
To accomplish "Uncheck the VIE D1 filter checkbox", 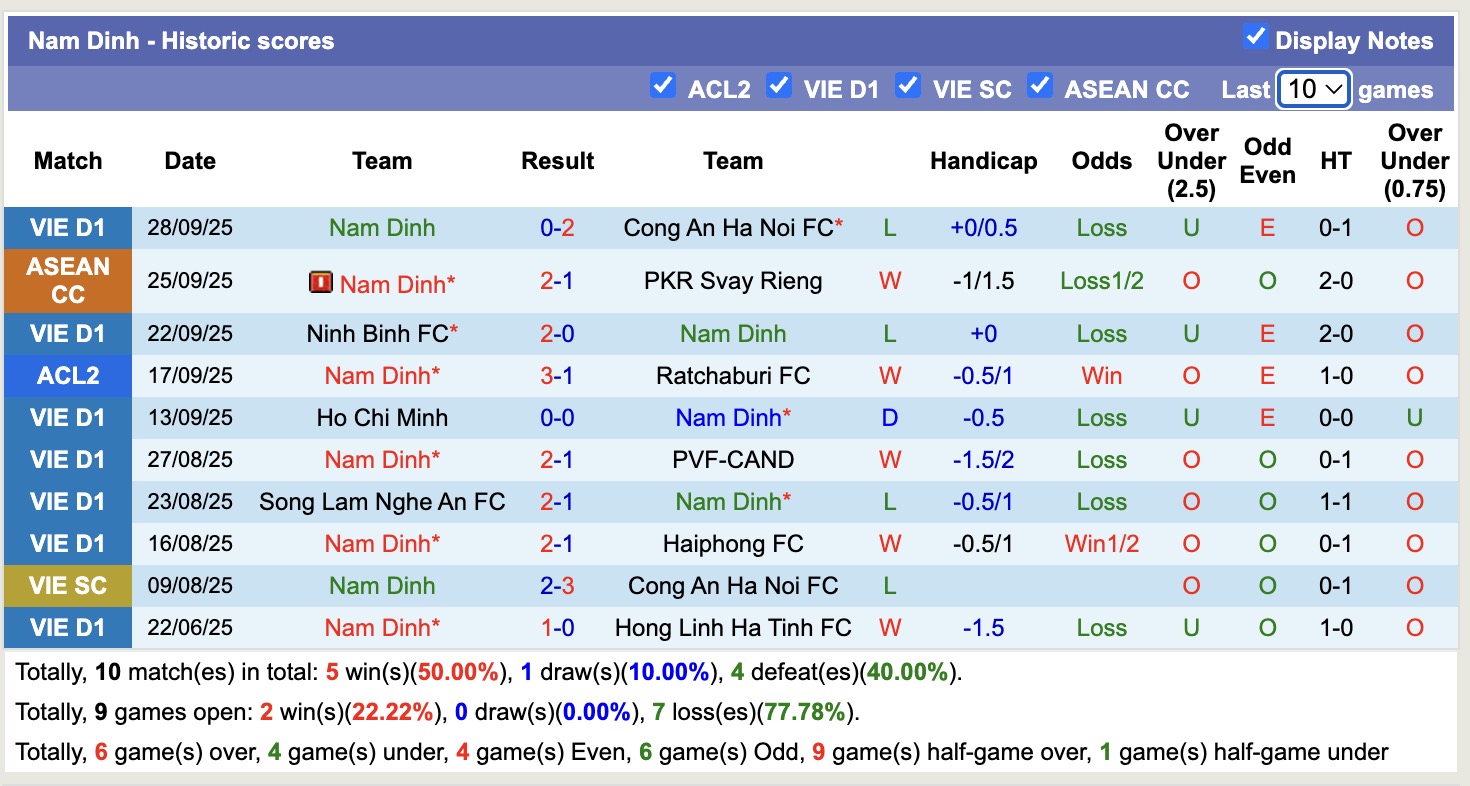I will (779, 87).
